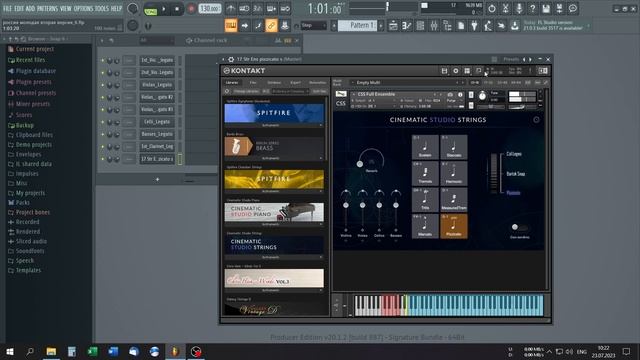
Task: Click the undo history clock icon in top toolbar
Action: point(491,8)
